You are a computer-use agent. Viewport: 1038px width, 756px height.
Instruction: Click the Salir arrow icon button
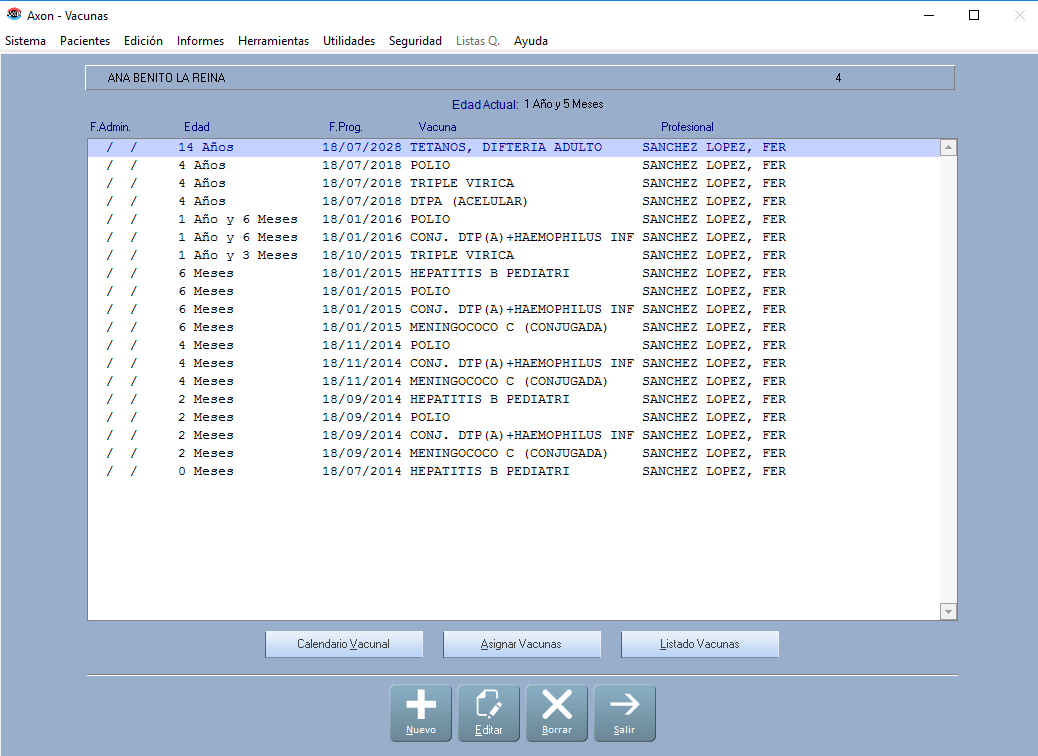[624, 712]
